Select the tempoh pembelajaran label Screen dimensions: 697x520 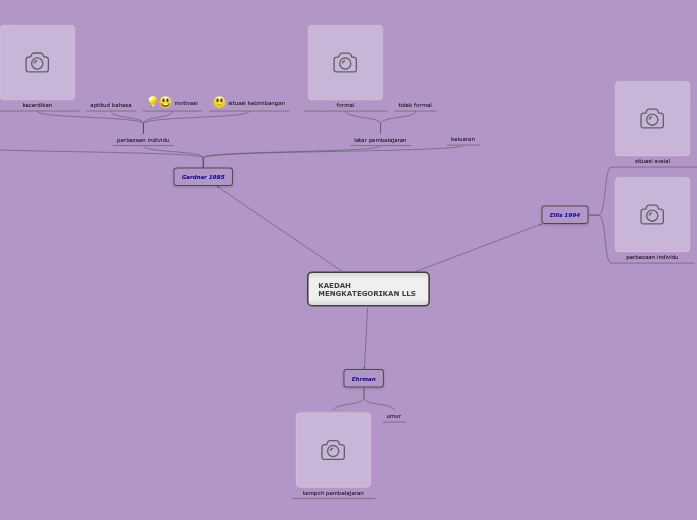[333, 493]
